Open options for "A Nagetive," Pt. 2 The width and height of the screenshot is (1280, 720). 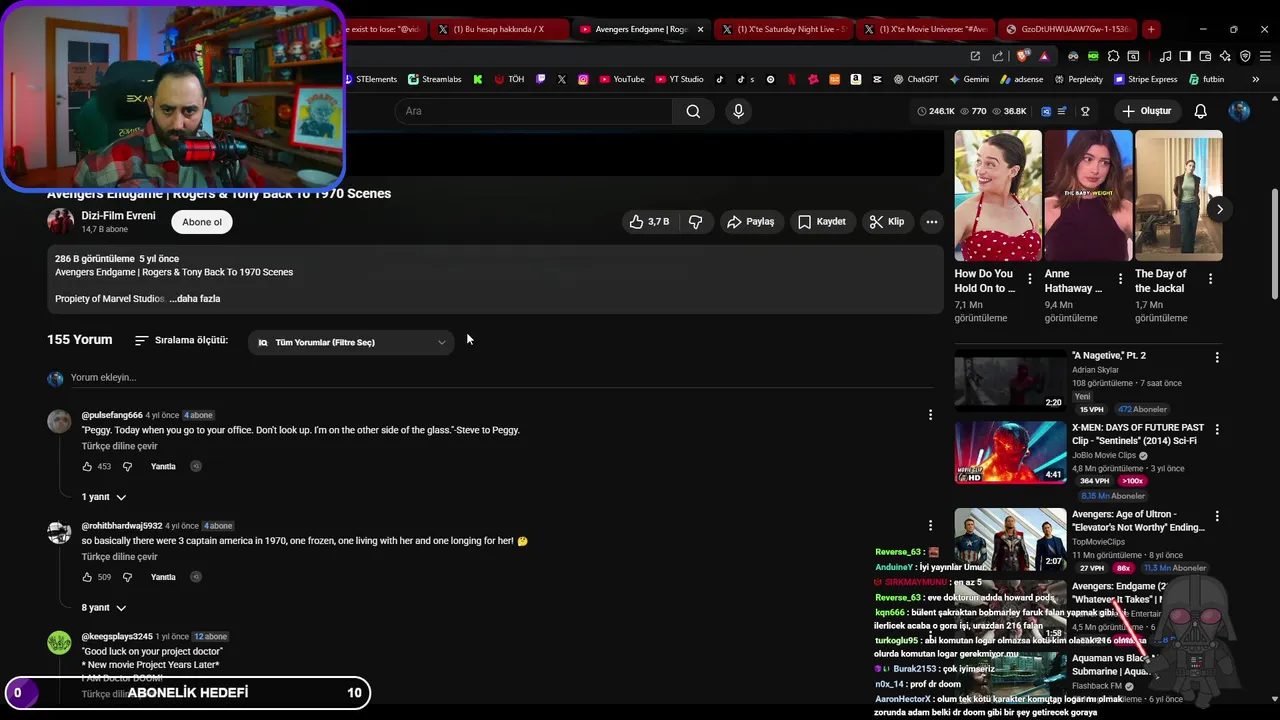(x=1217, y=357)
